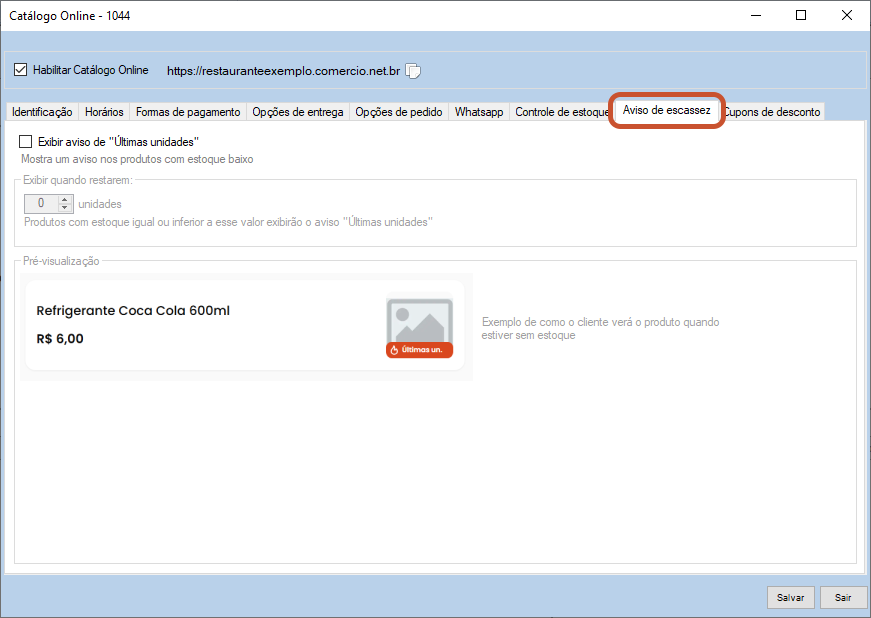This screenshot has height=618, width=871.
Task: Open the Formas de pagamento tab
Action: pos(188,112)
